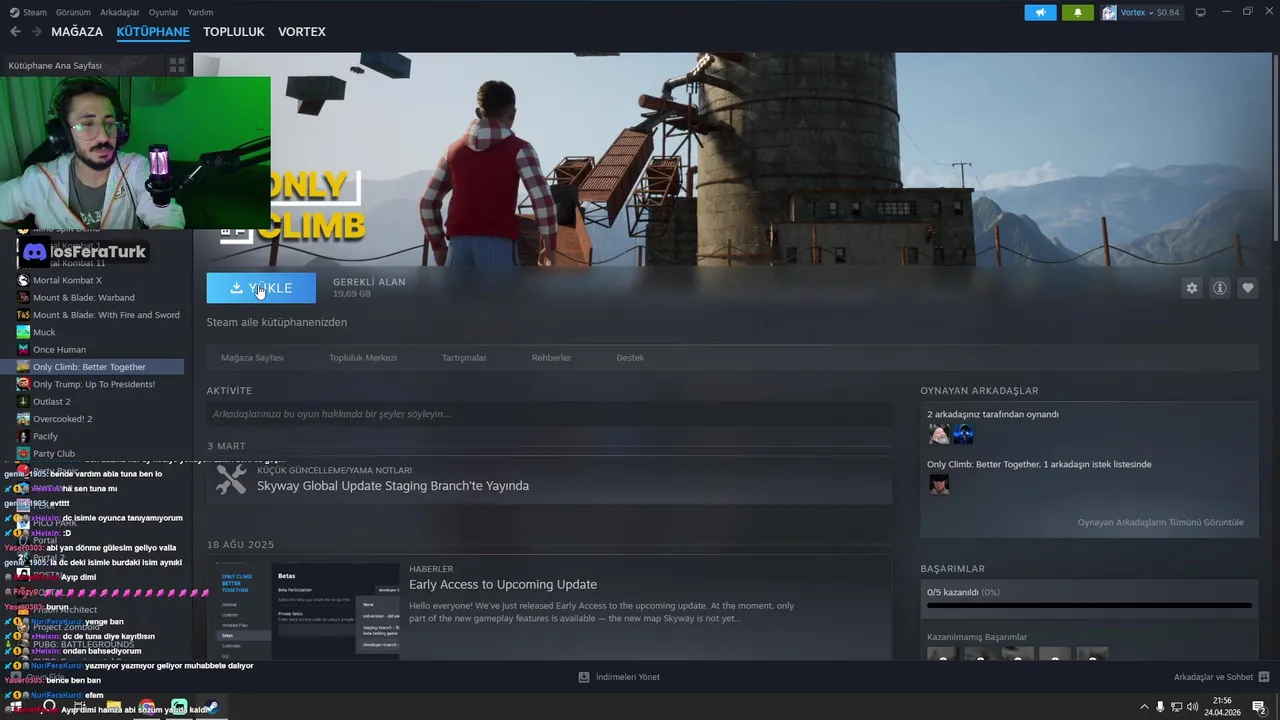This screenshot has height=720, width=1280.
Task: Go forward with the right arrow
Action: tap(36, 32)
